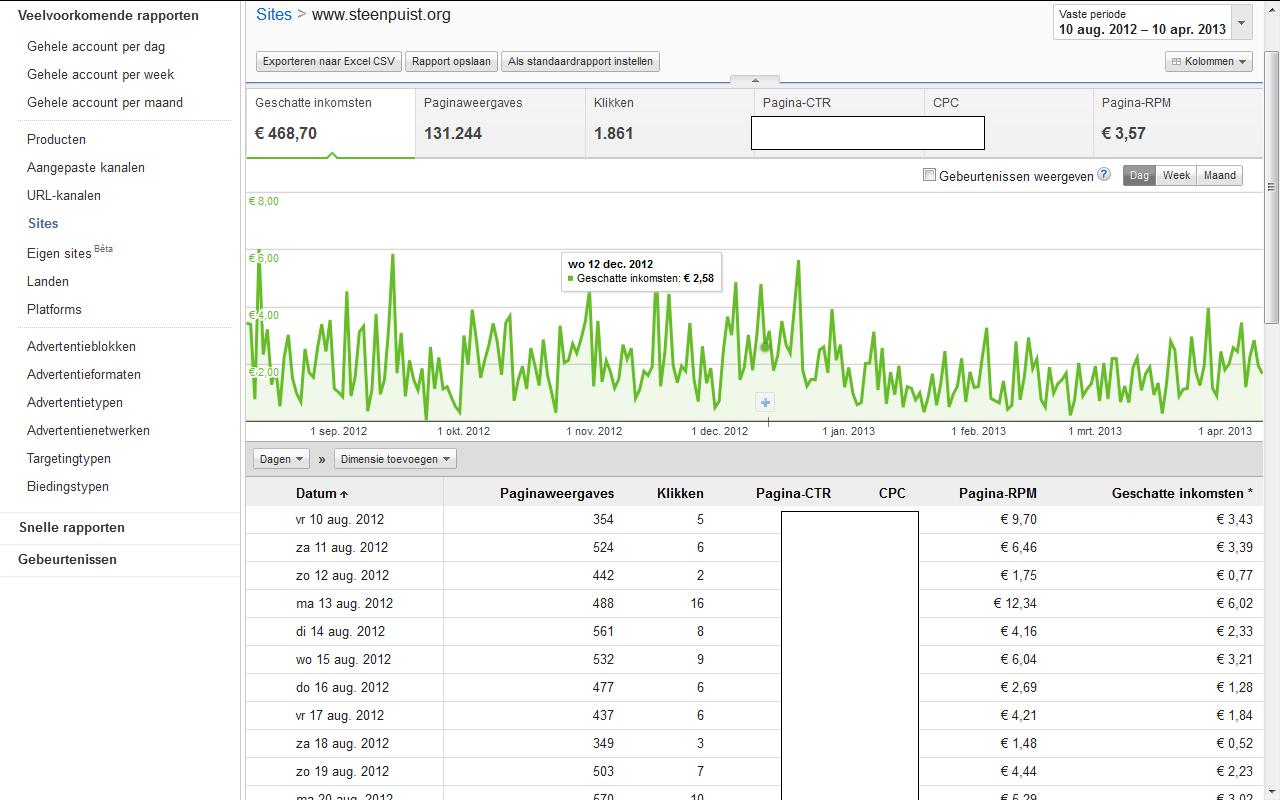Open the Sites breadcrumb link
This screenshot has width=1280, height=800.
click(274, 14)
